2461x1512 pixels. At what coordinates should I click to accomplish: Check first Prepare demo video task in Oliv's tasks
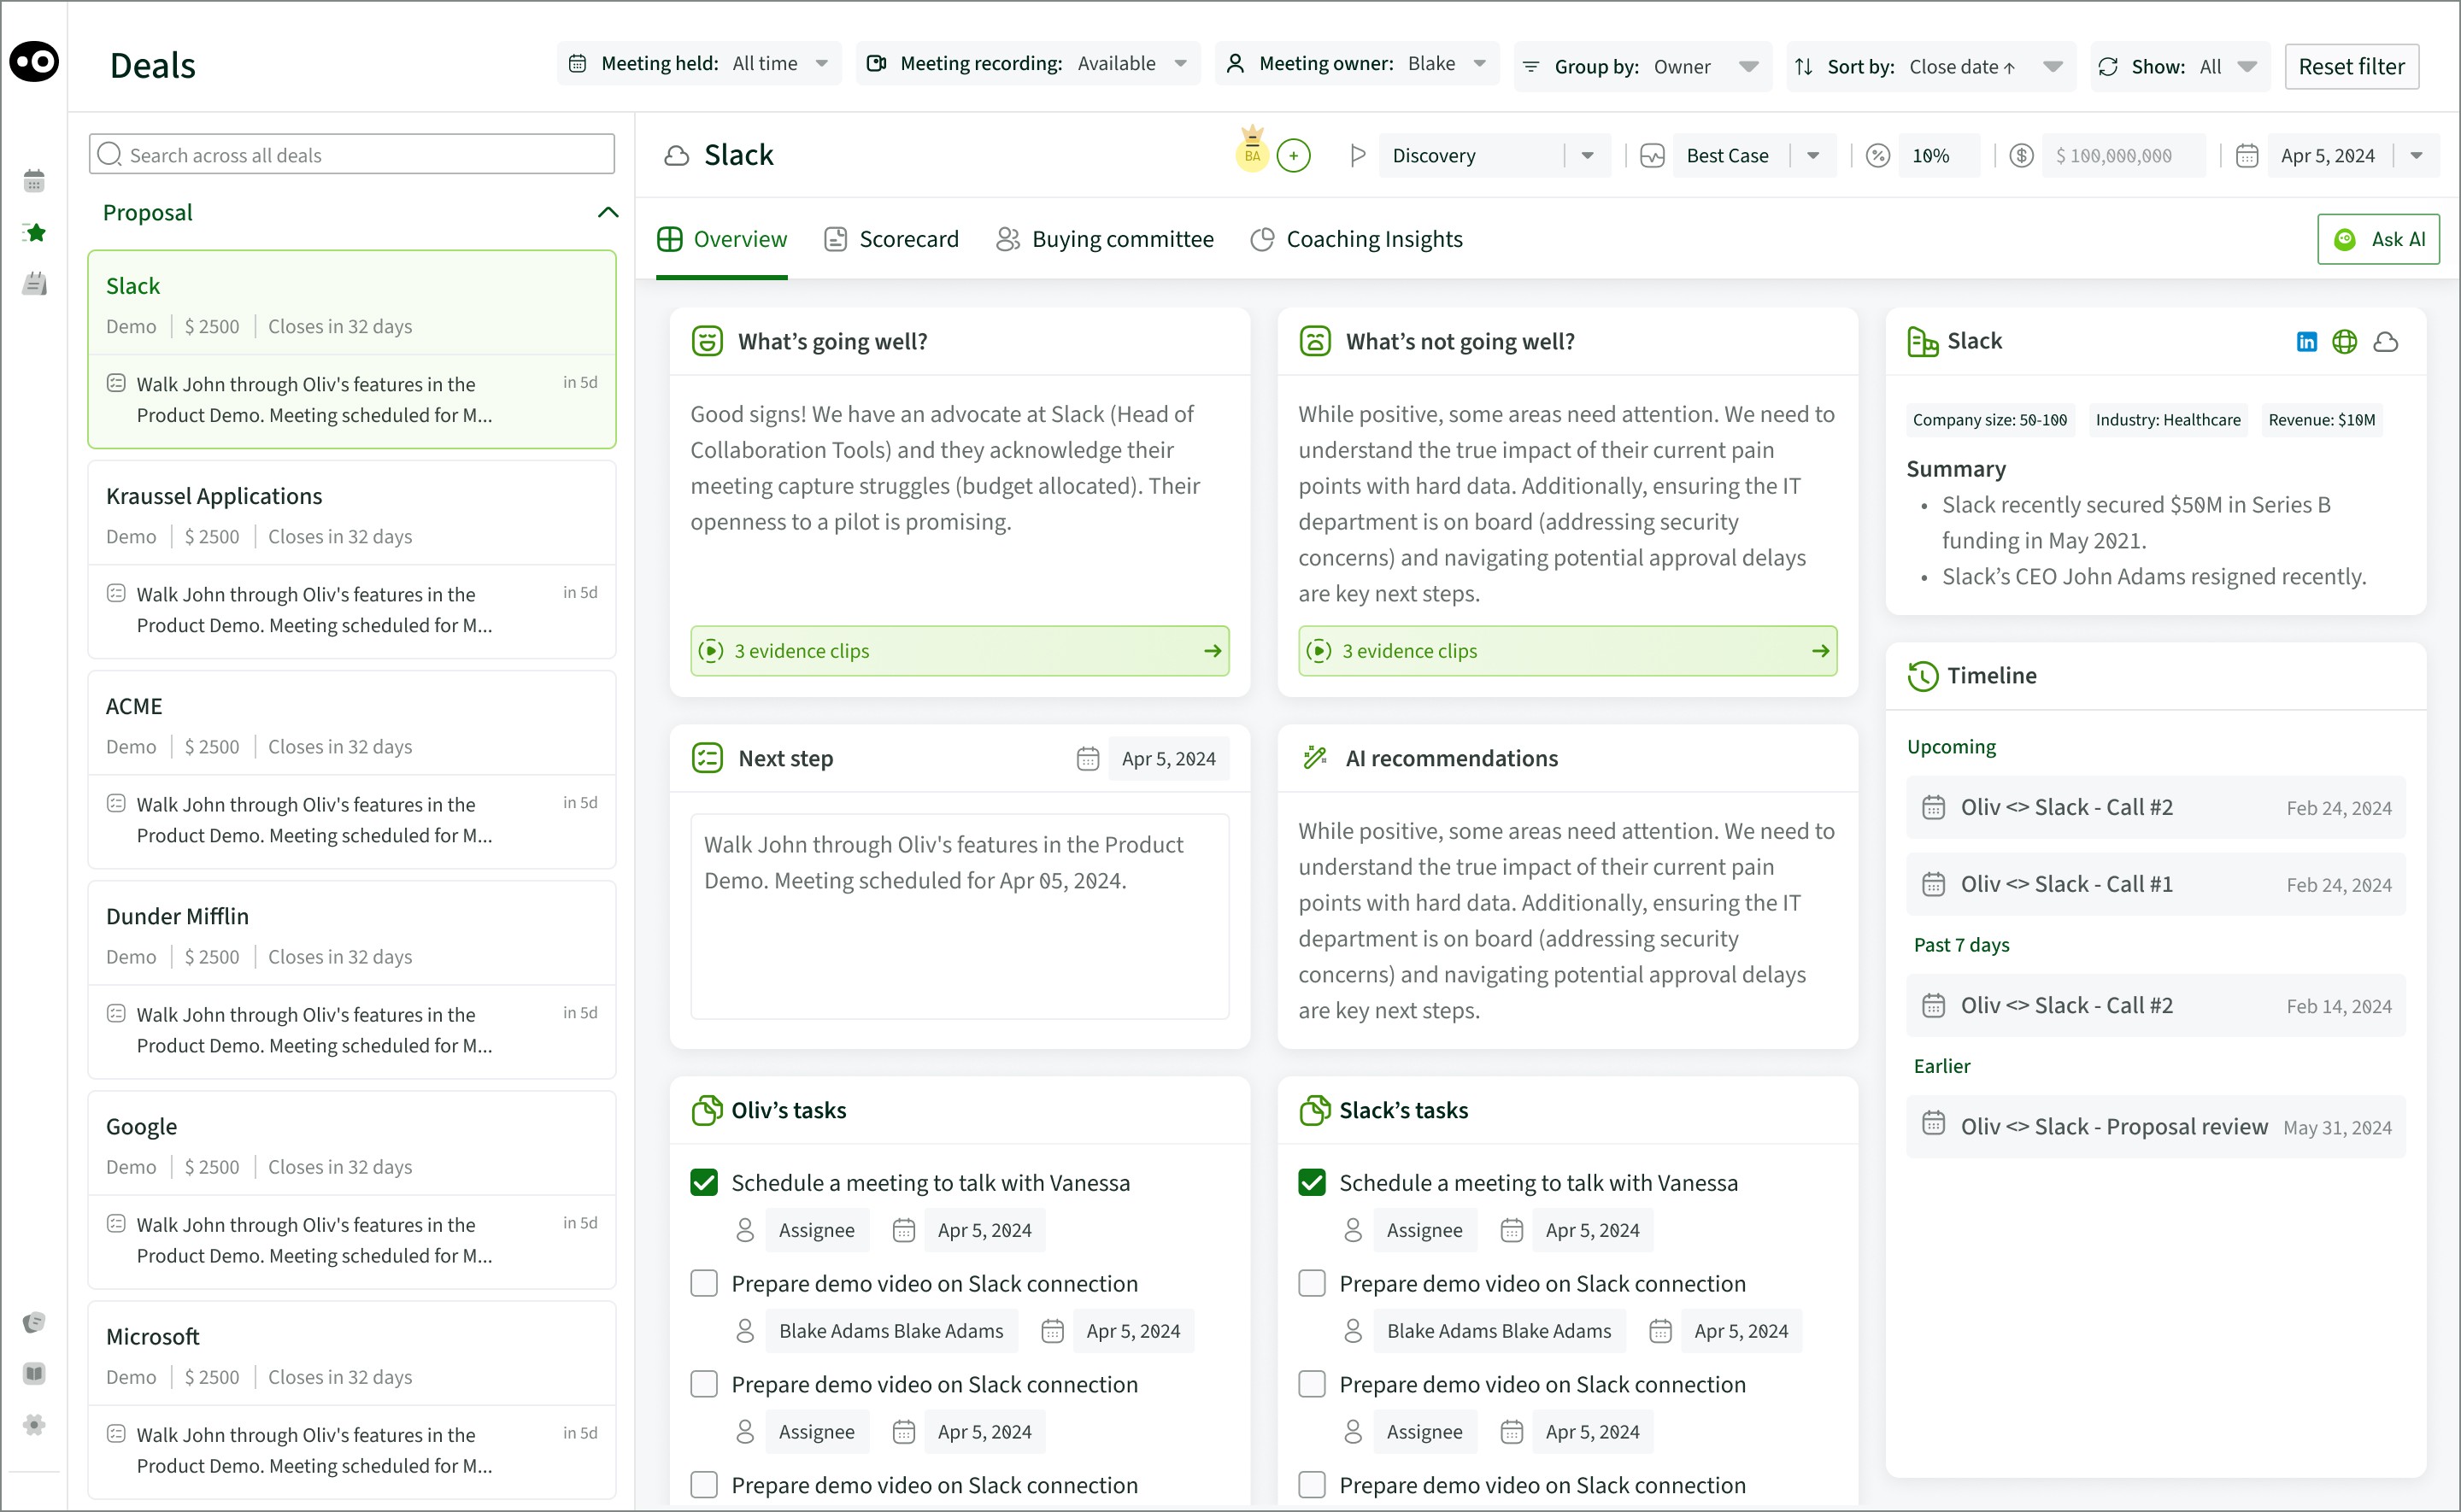click(704, 1283)
